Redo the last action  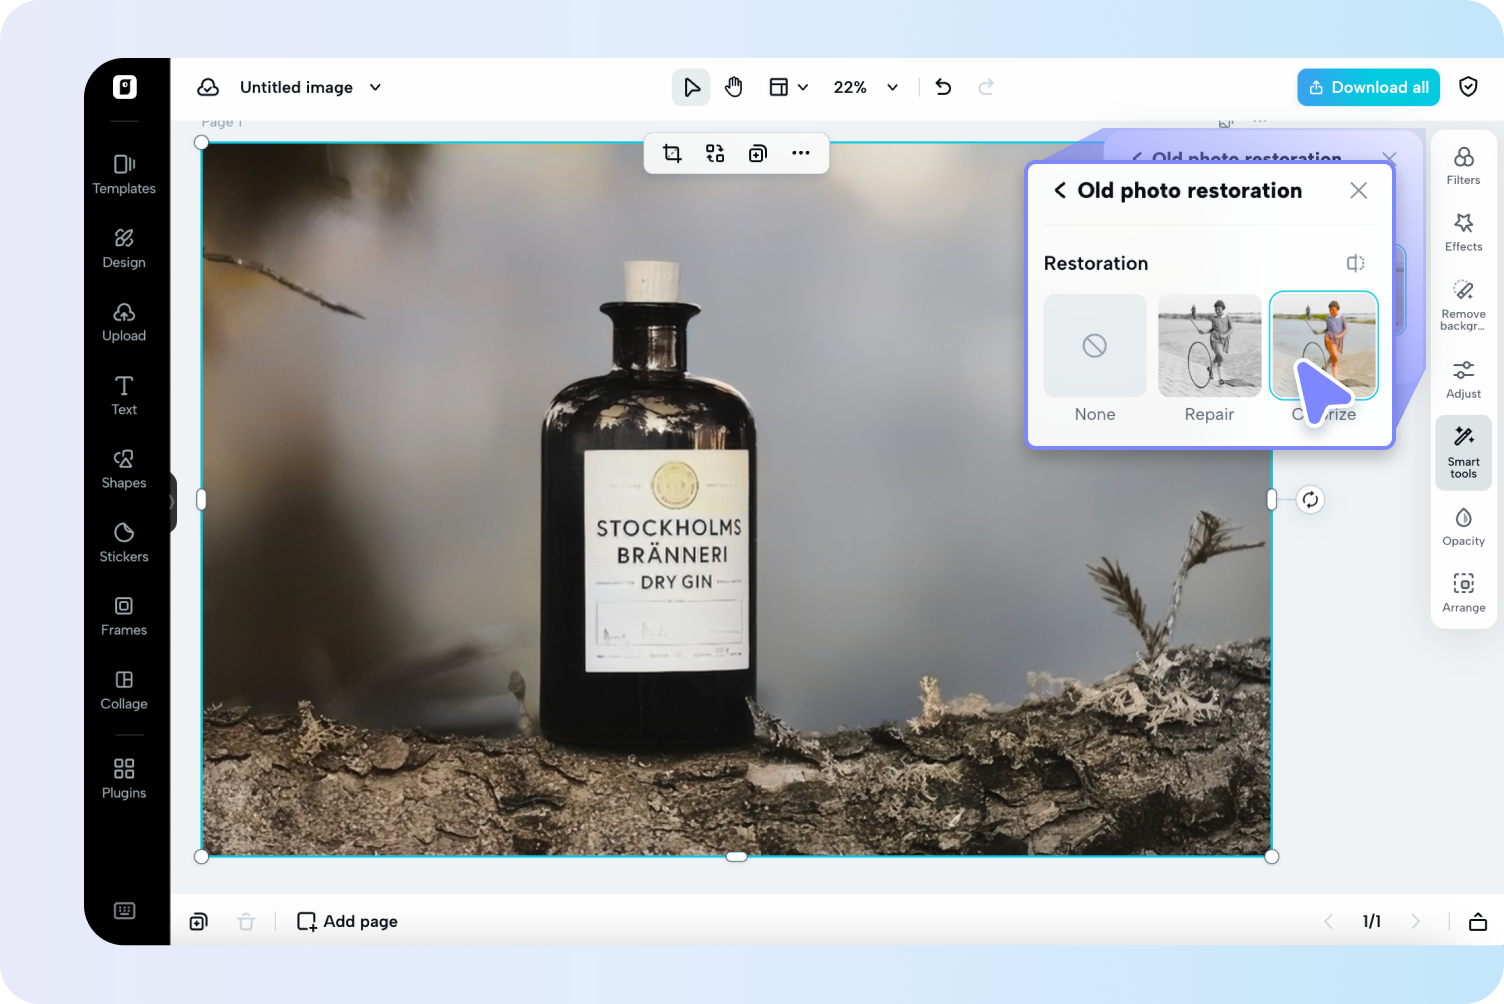[x=986, y=87]
